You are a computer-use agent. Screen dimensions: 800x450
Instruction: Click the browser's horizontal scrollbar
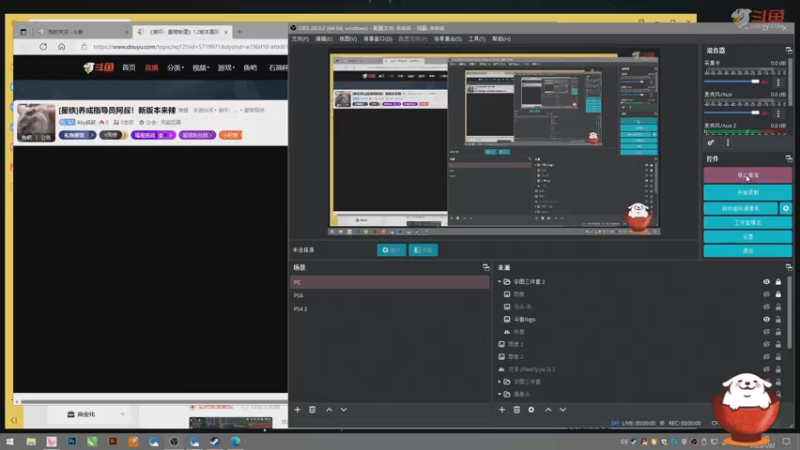[x=152, y=402]
